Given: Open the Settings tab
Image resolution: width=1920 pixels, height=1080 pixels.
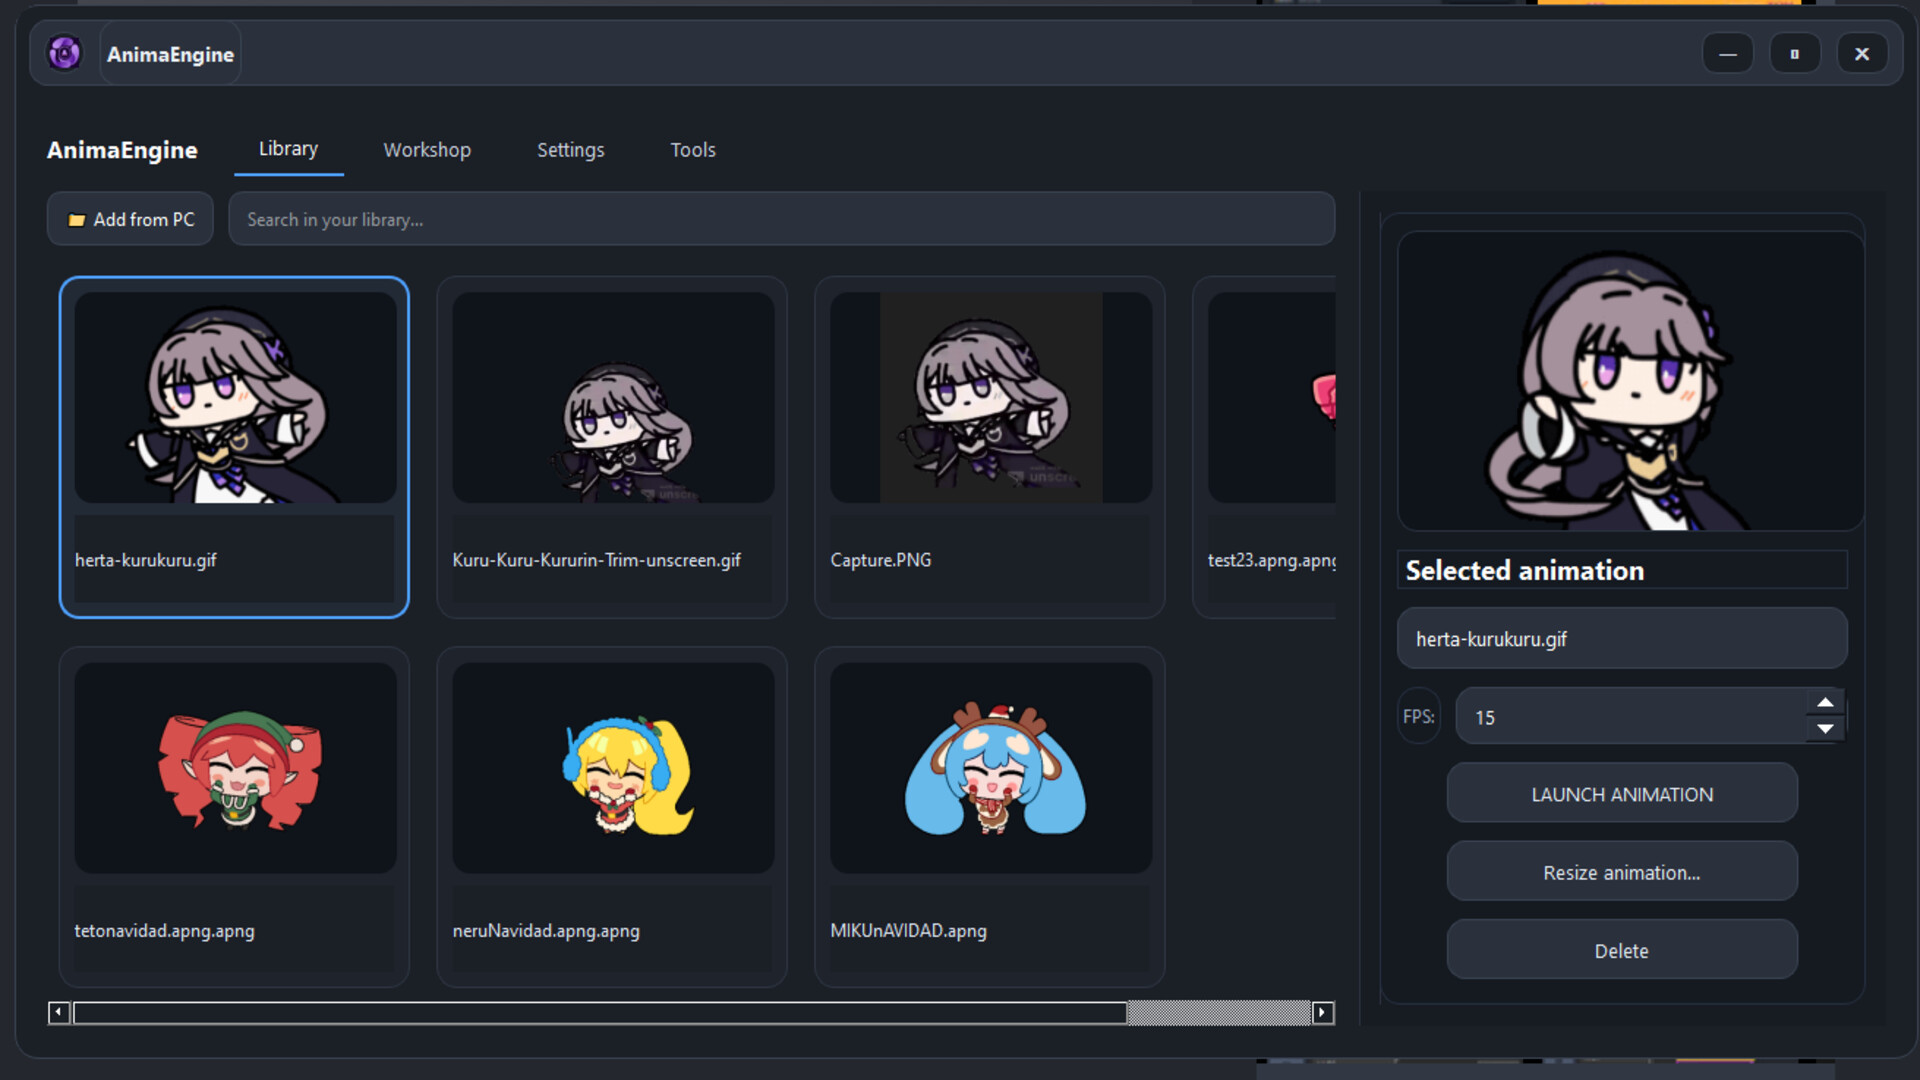Looking at the screenshot, I should pos(570,150).
